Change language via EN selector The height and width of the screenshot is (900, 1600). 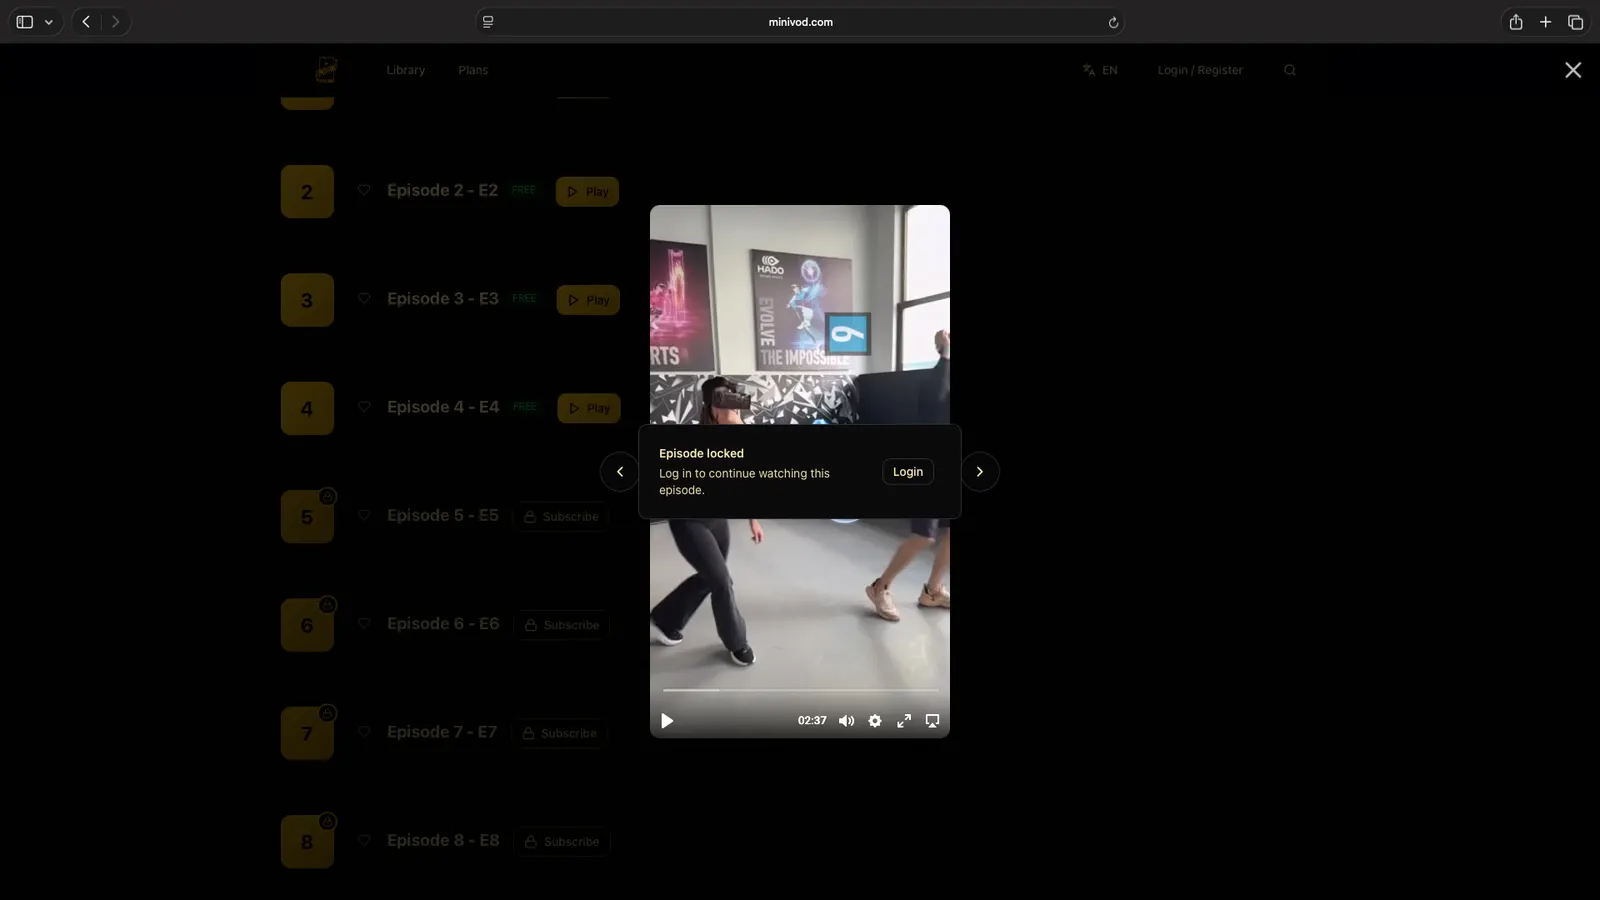pos(1100,70)
